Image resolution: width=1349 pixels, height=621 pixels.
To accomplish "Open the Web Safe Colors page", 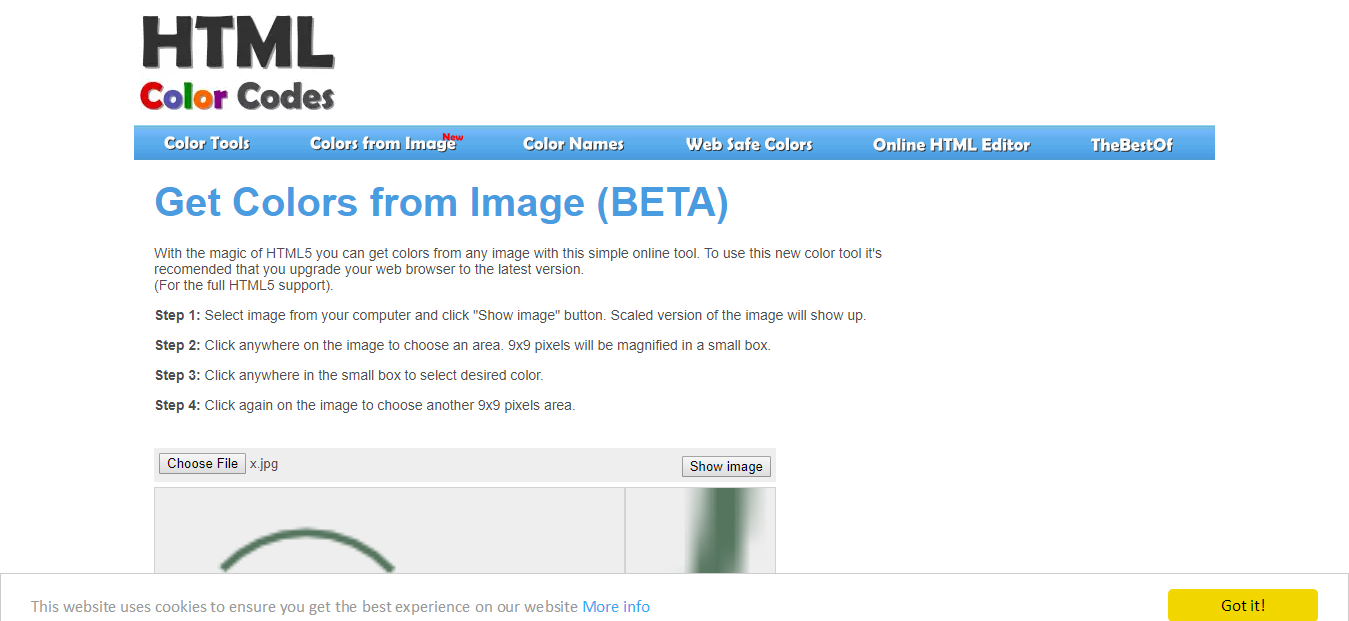I will click(x=749, y=144).
